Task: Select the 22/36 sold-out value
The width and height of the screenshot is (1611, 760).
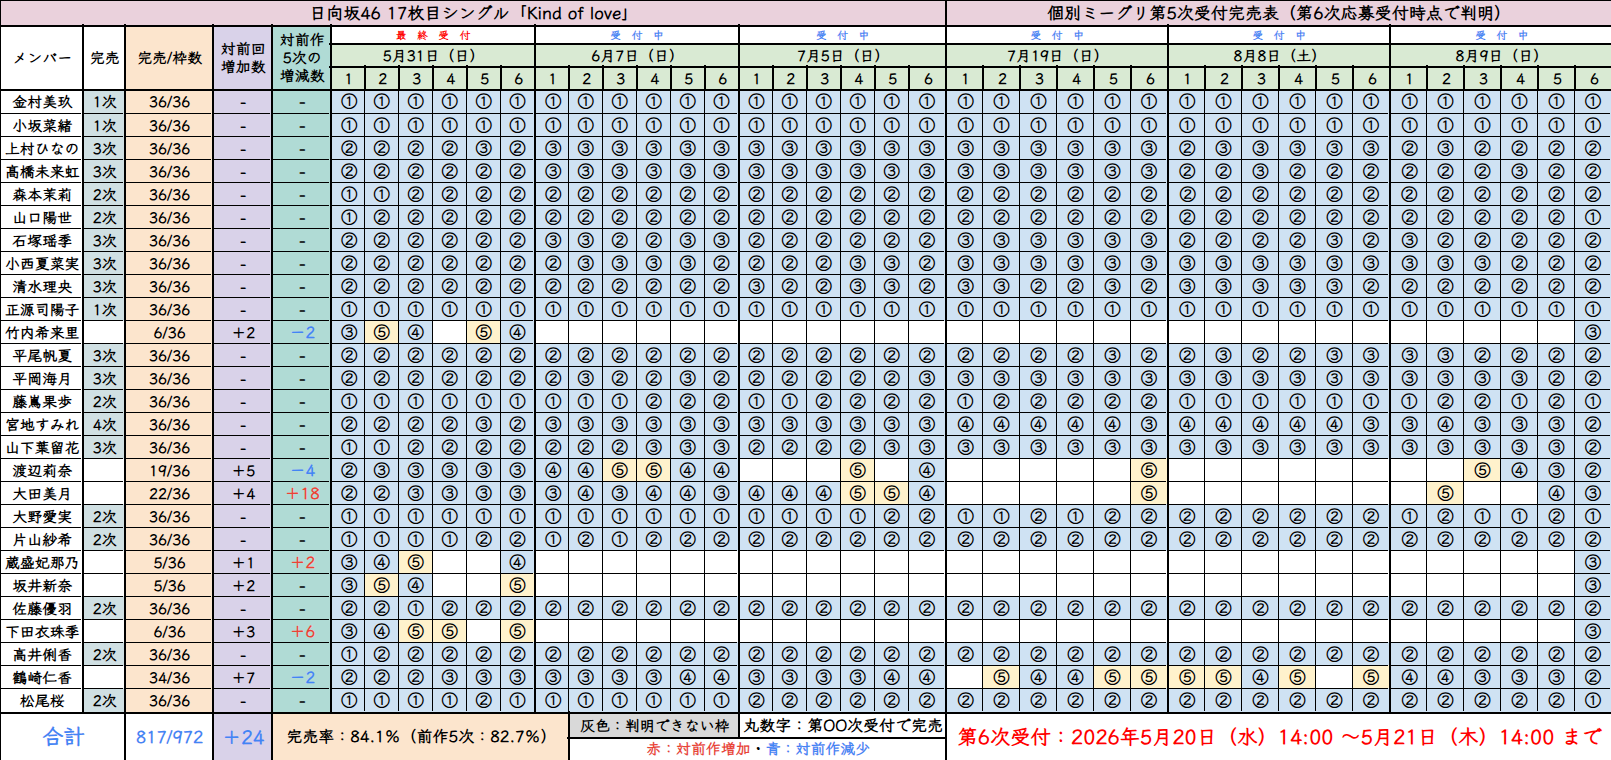Action: pyautogui.click(x=169, y=493)
